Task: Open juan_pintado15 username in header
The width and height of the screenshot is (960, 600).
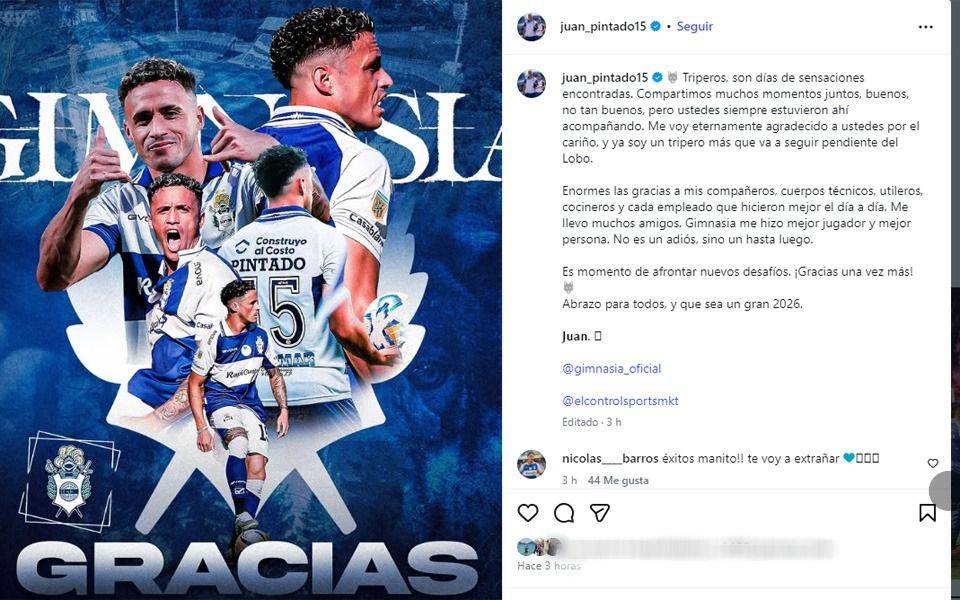Action: pos(603,26)
